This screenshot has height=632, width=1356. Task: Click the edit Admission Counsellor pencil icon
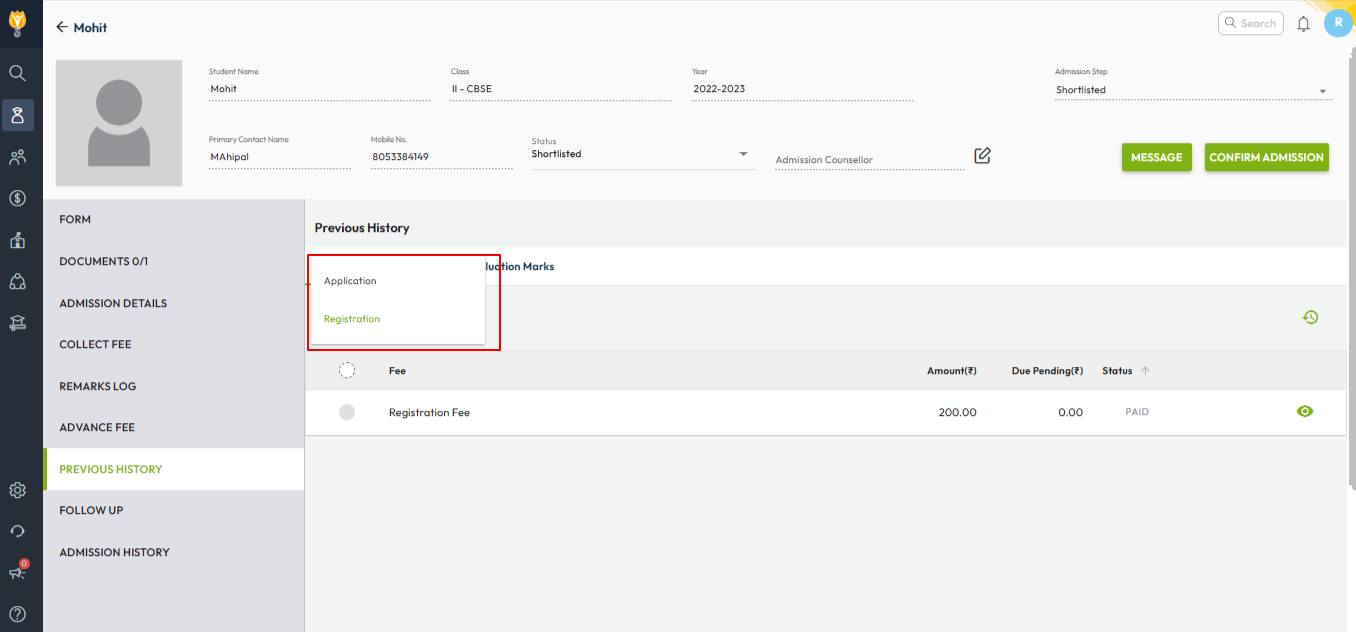pyautogui.click(x=982, y=156)
